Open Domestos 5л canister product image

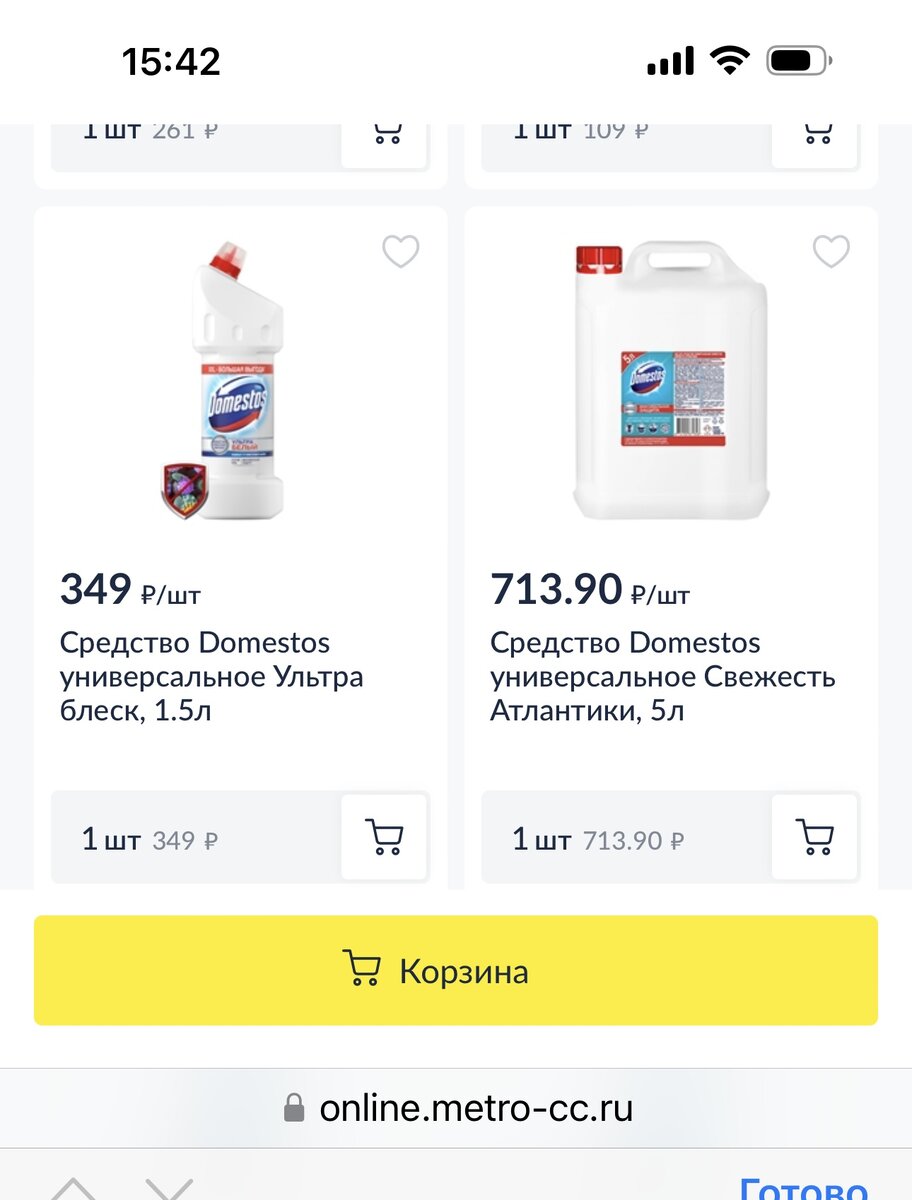670,382
